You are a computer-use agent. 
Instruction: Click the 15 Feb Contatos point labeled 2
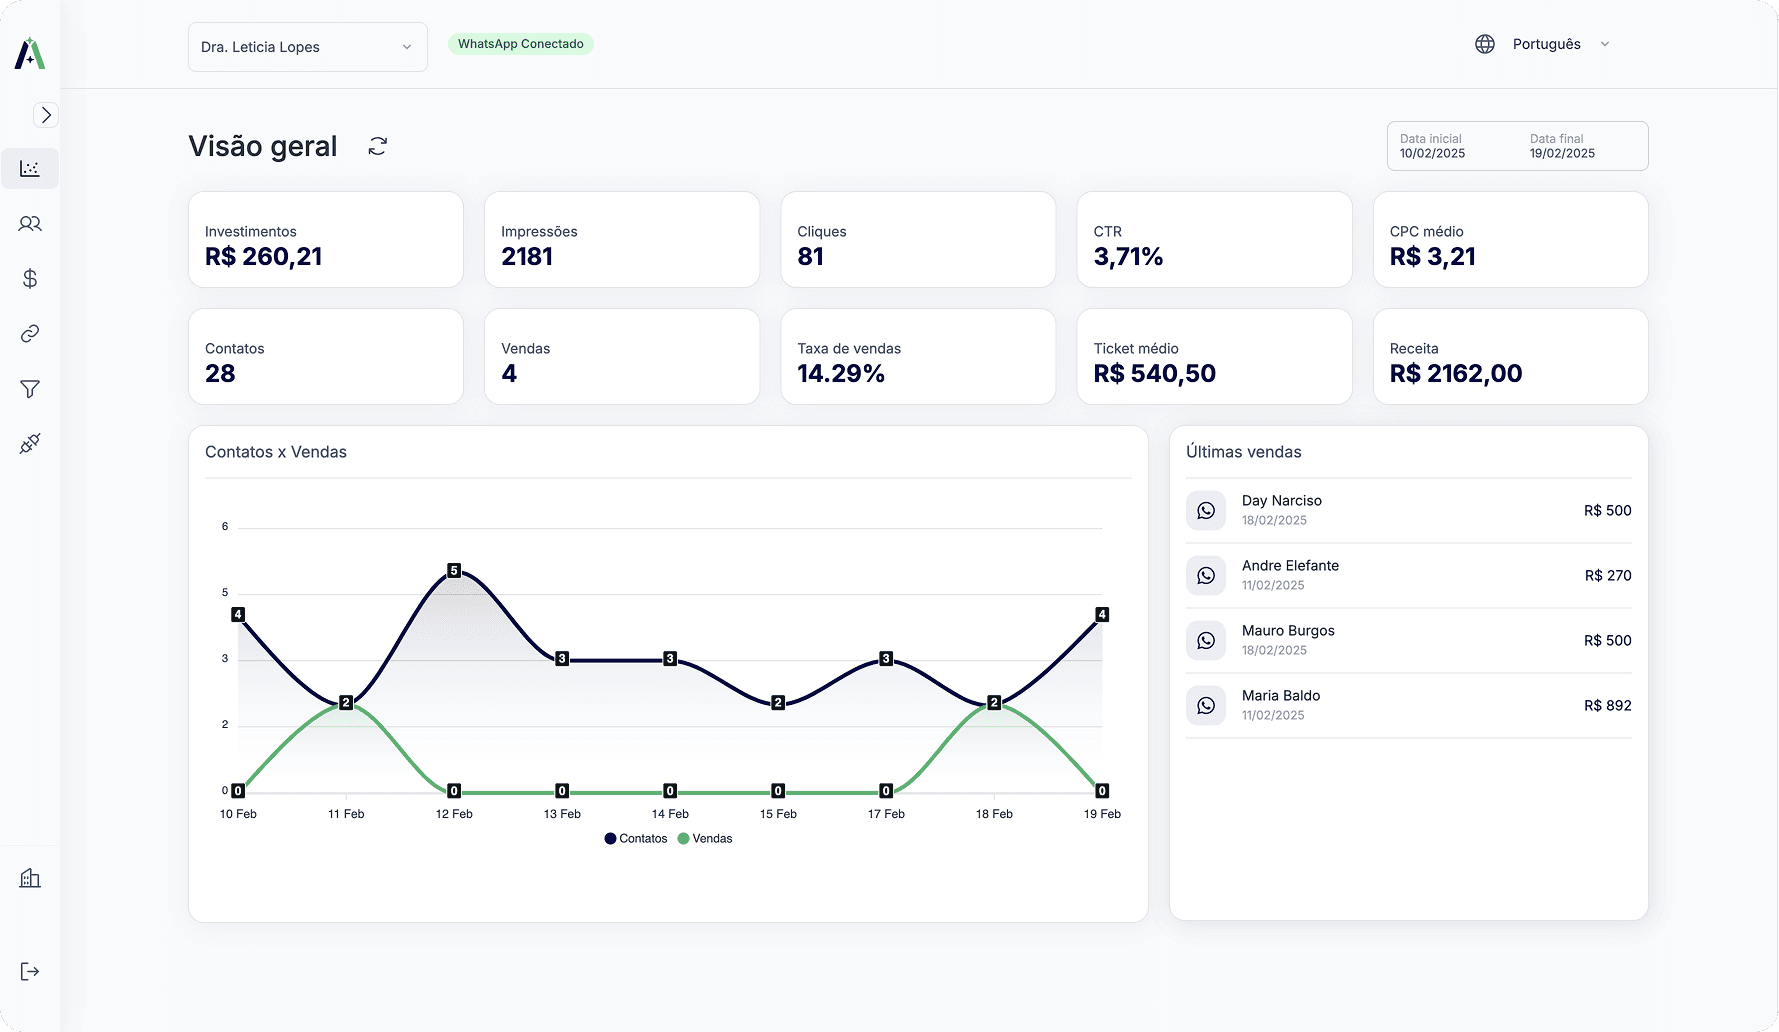(778, 703)
